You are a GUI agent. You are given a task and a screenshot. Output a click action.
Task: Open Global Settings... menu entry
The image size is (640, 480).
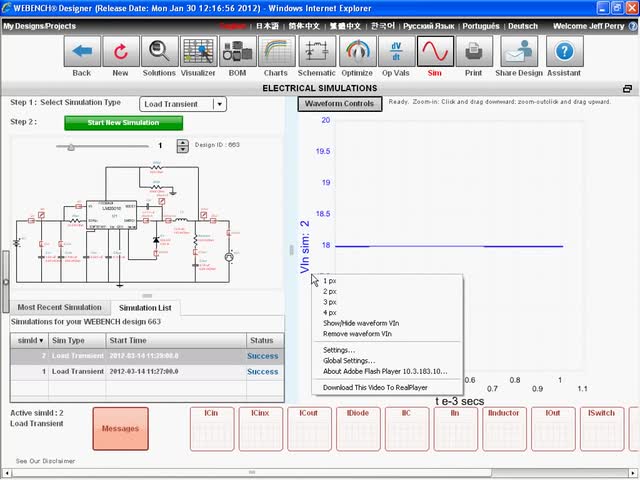tap(349, 361)
